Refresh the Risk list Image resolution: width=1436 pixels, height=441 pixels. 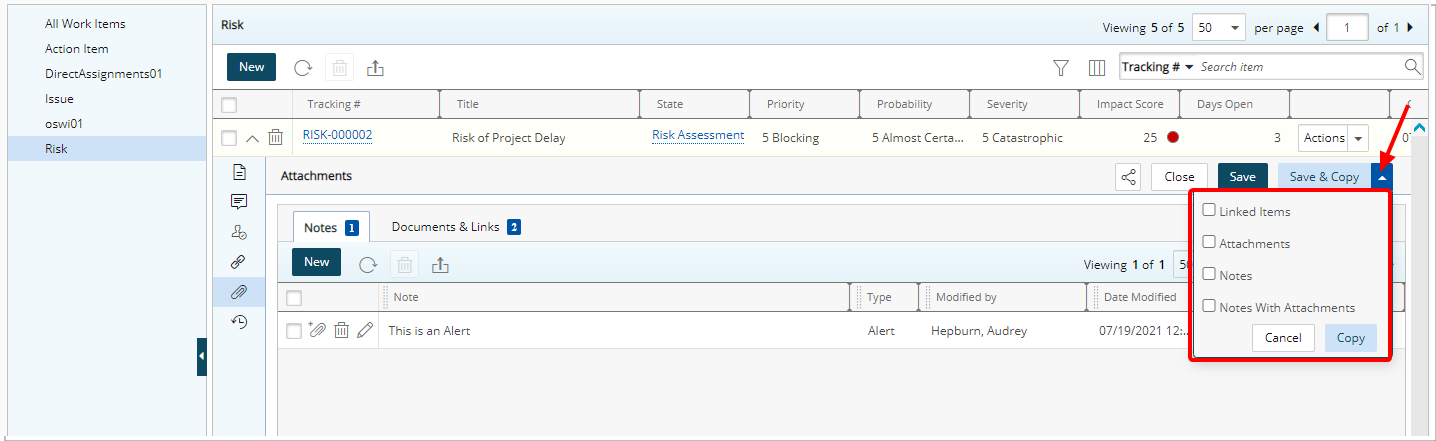tap(302, 68)
